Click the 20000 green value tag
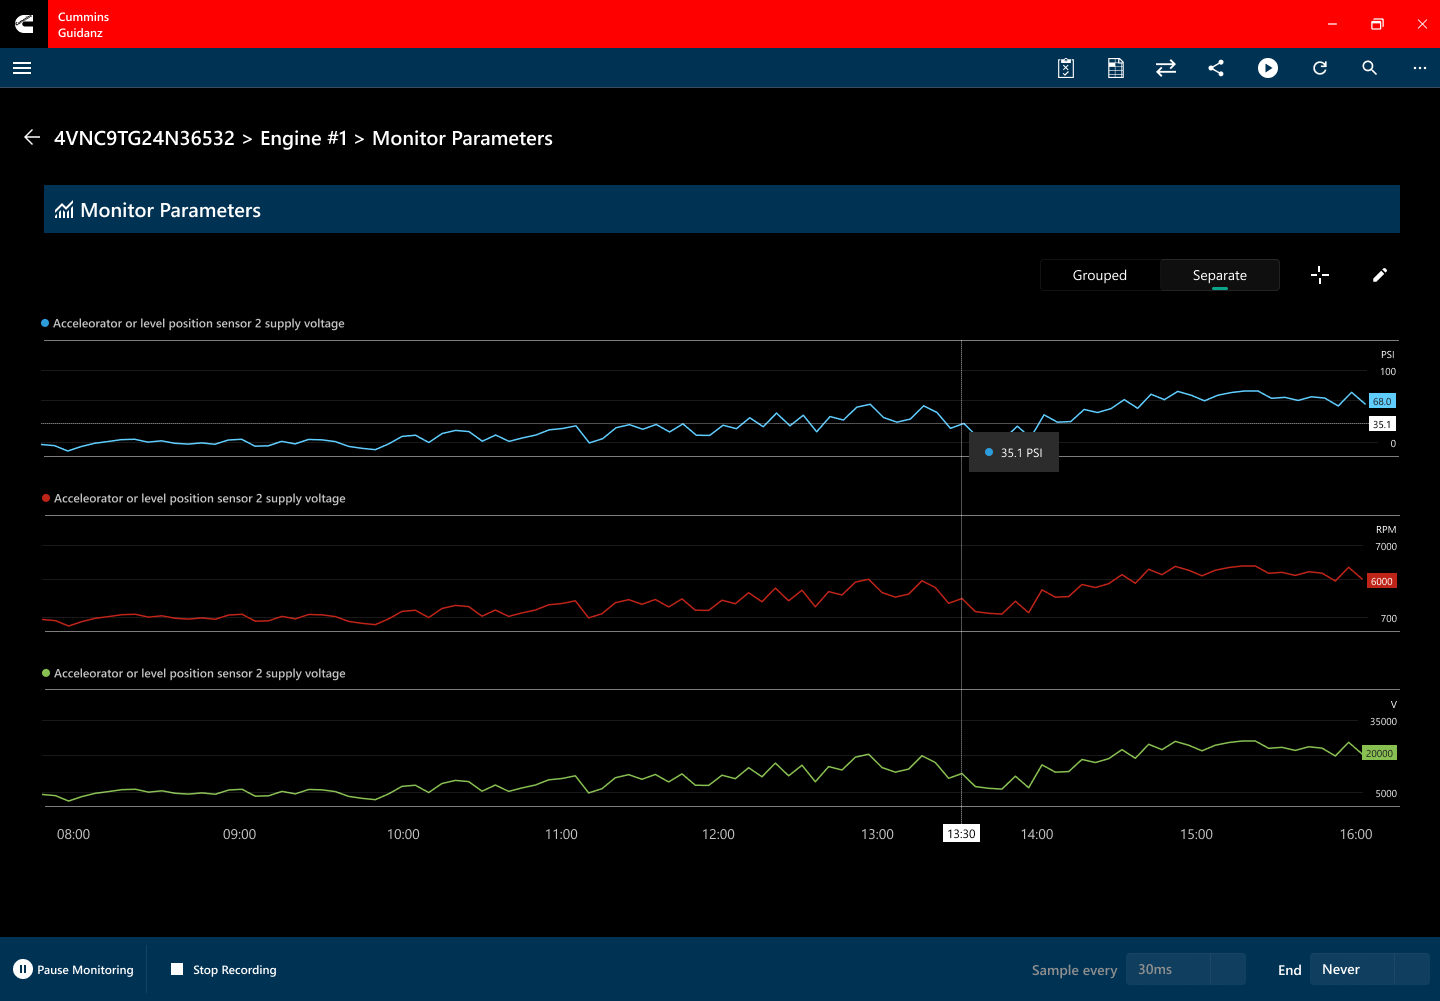The image size is (1440, 1001). point(1379,753)
